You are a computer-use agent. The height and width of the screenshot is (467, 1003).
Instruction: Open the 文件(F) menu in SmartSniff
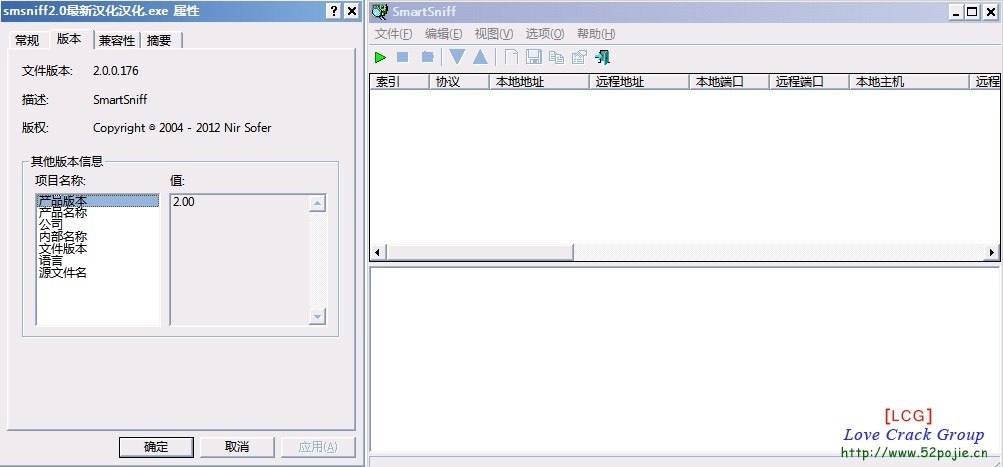point(393,34)
